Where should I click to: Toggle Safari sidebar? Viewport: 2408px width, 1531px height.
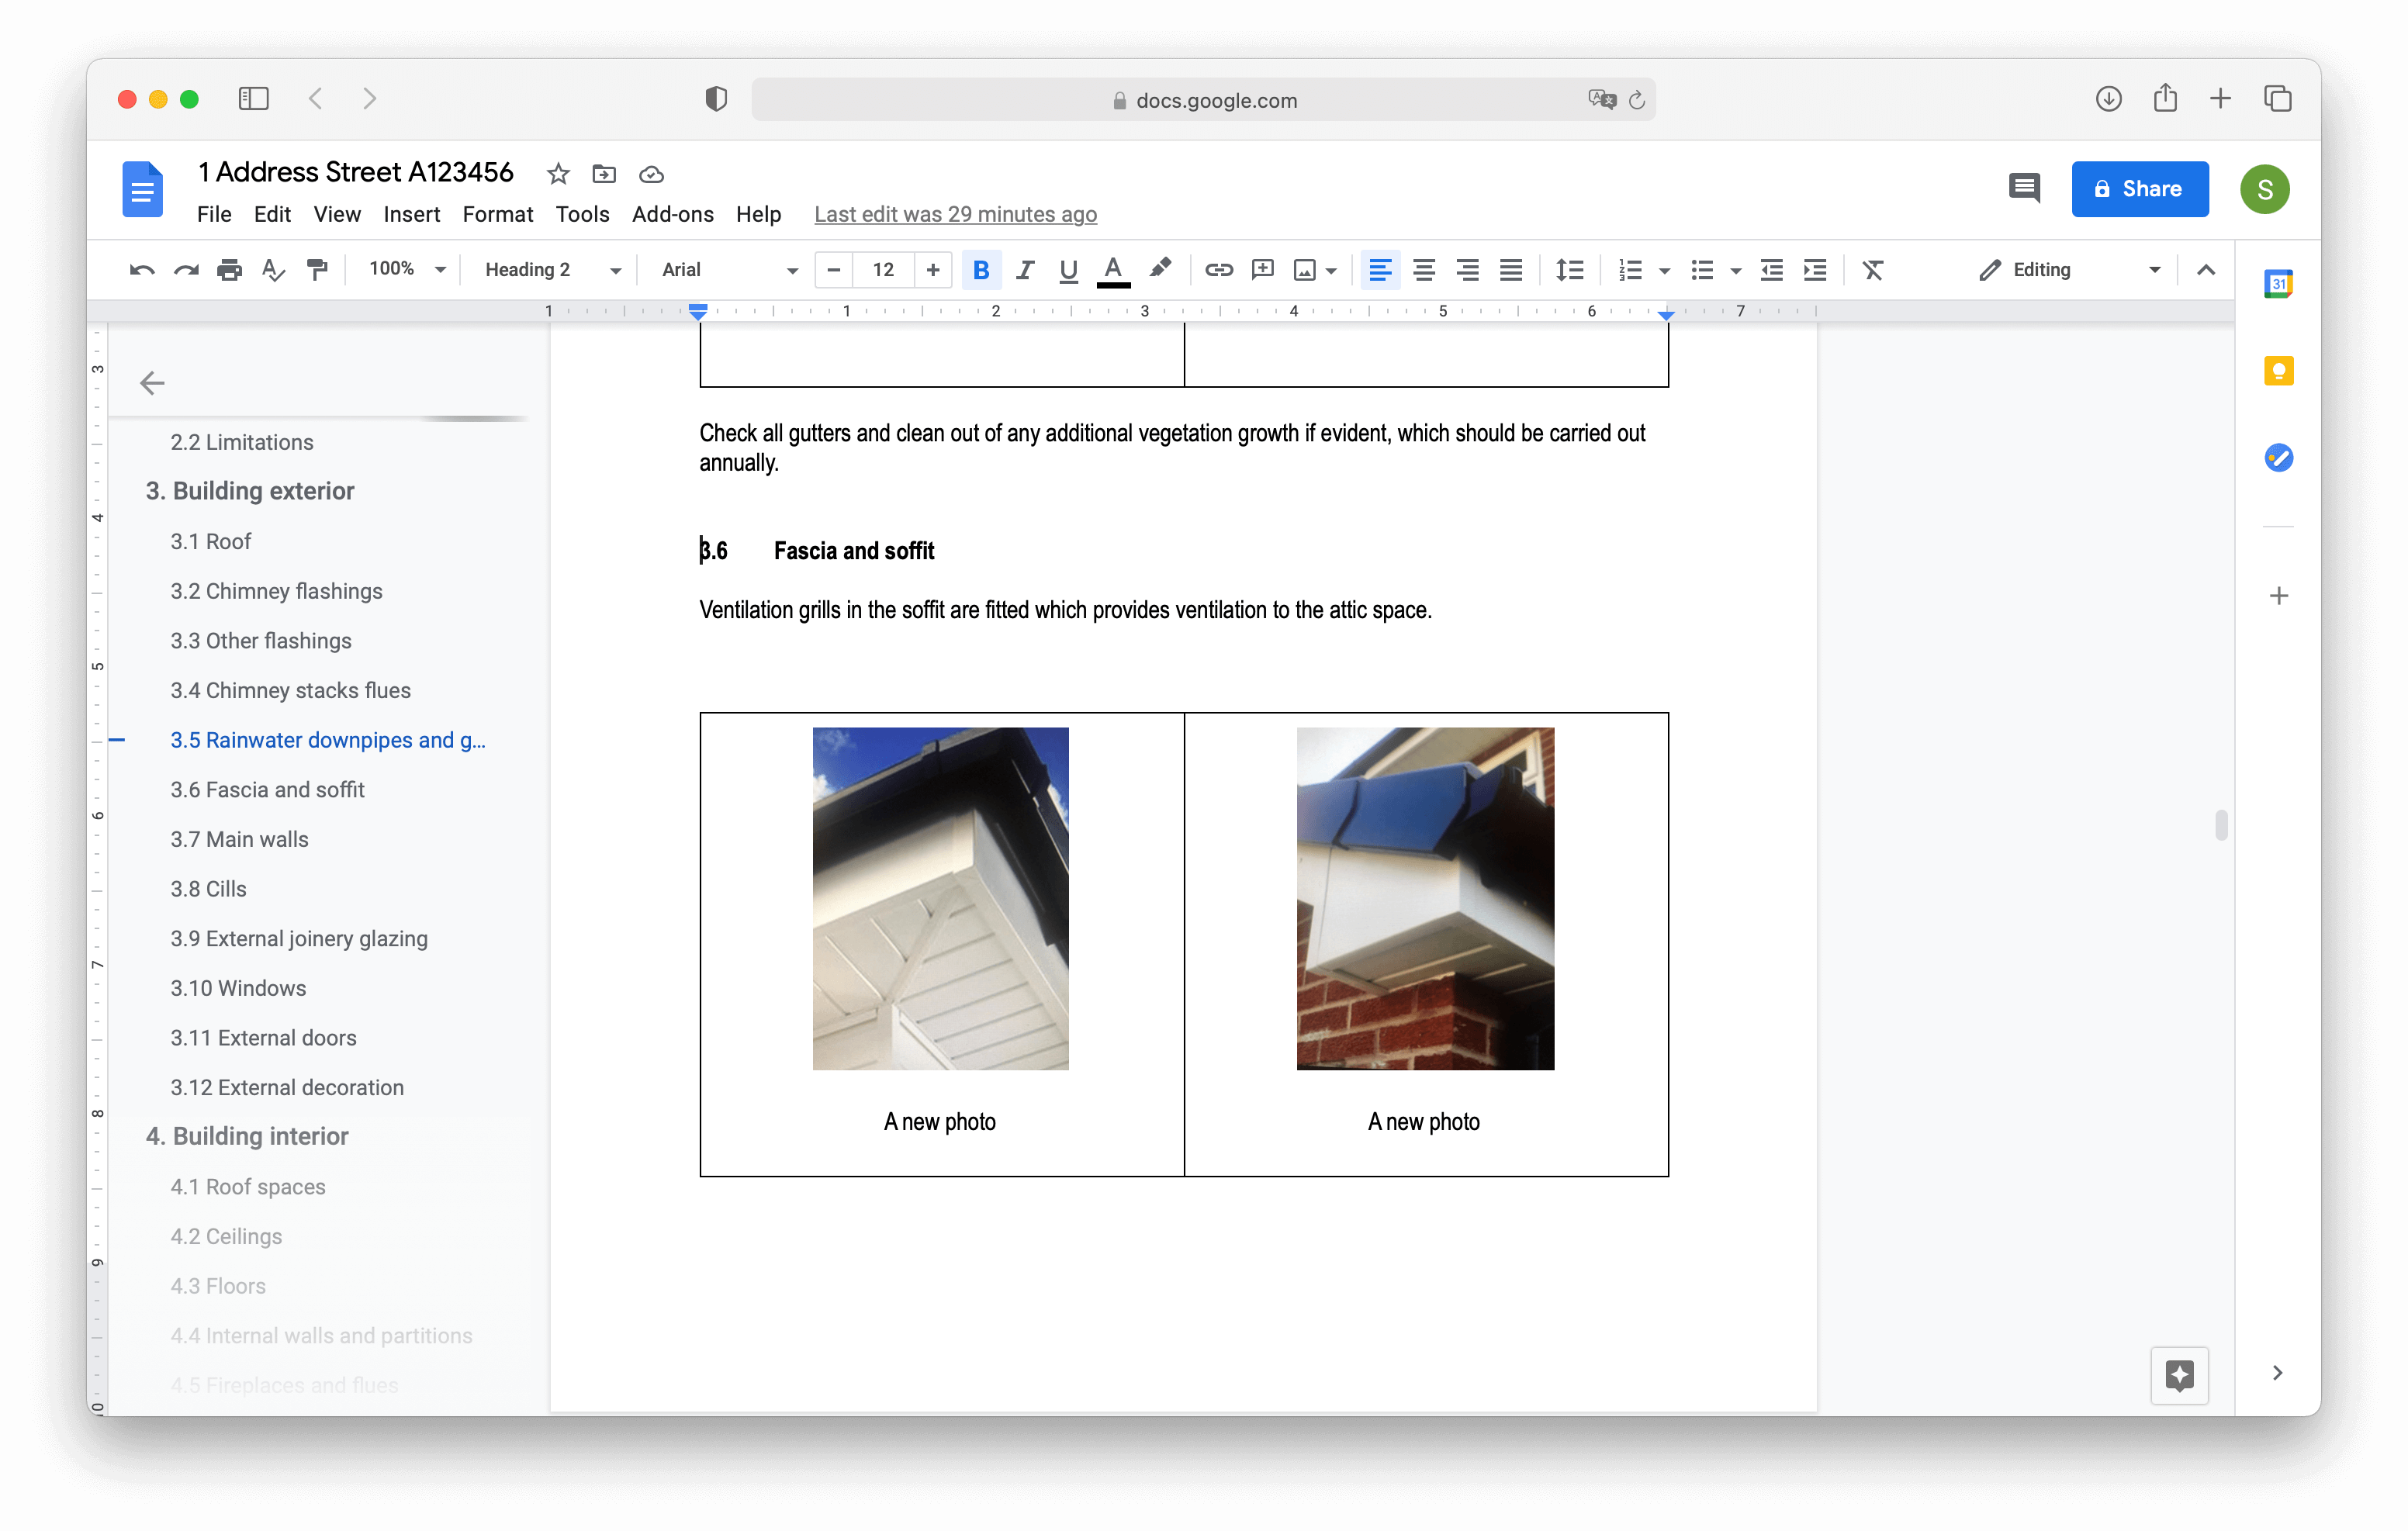point(254,98)
